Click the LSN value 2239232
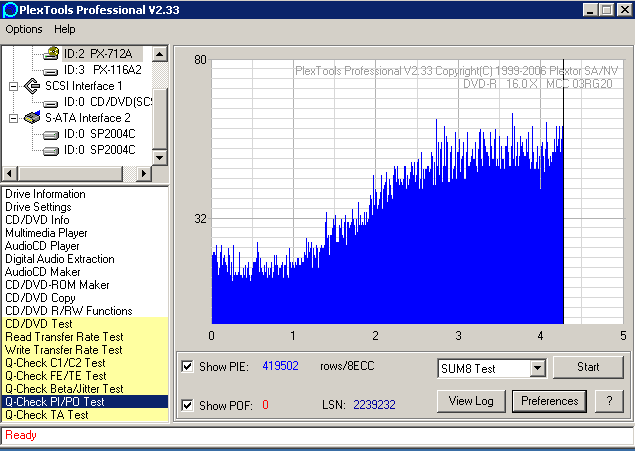 pyautogui.click(x=374, y=405)
